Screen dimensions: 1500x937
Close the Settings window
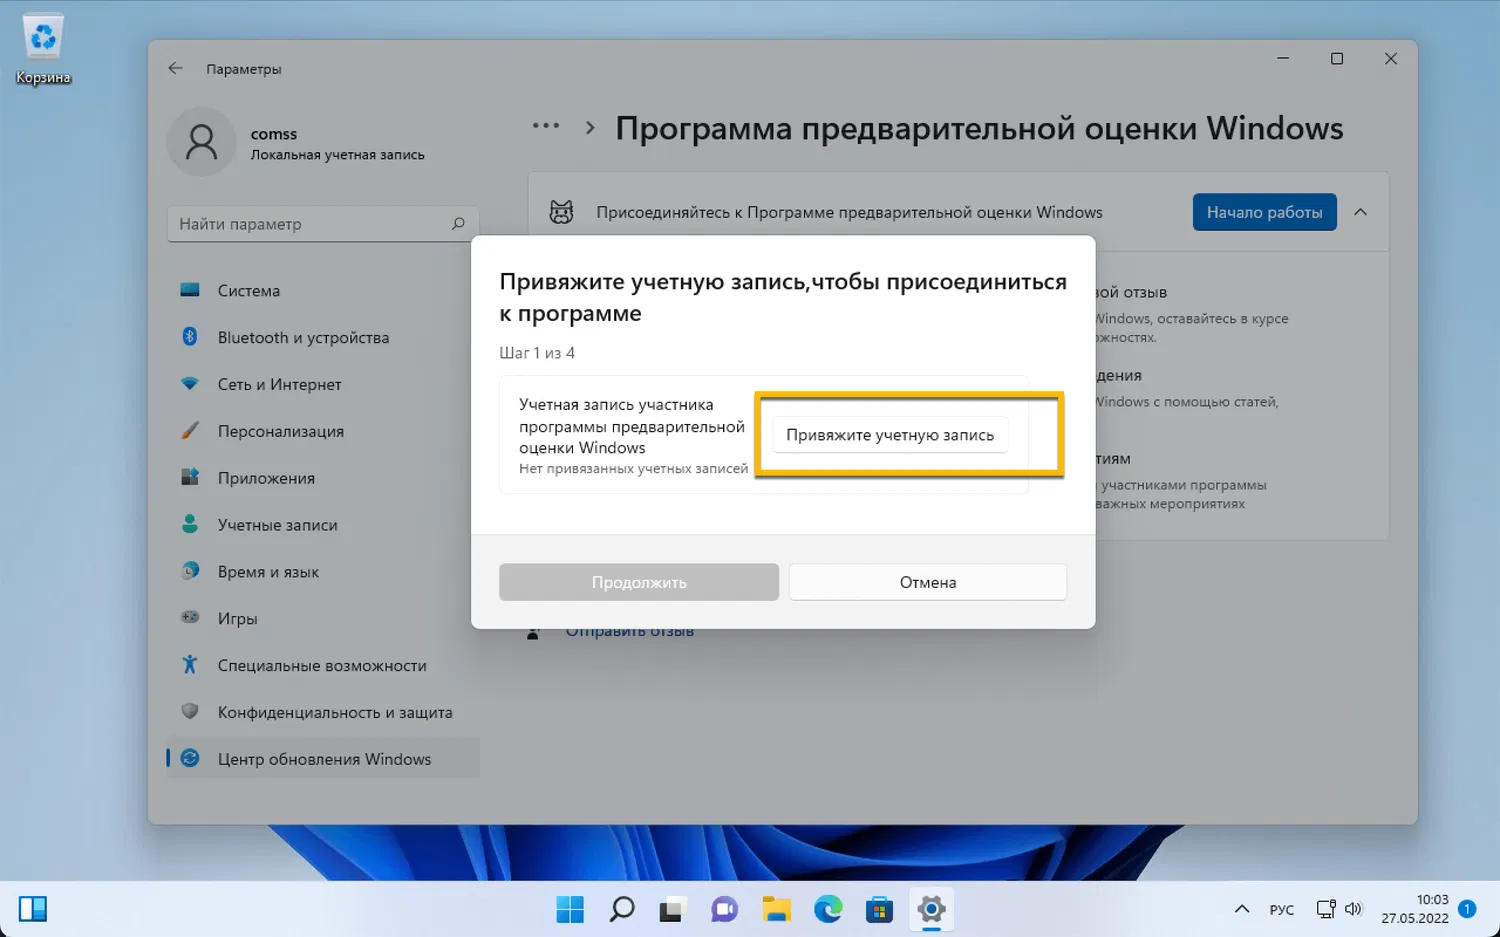coord(1391,59)
